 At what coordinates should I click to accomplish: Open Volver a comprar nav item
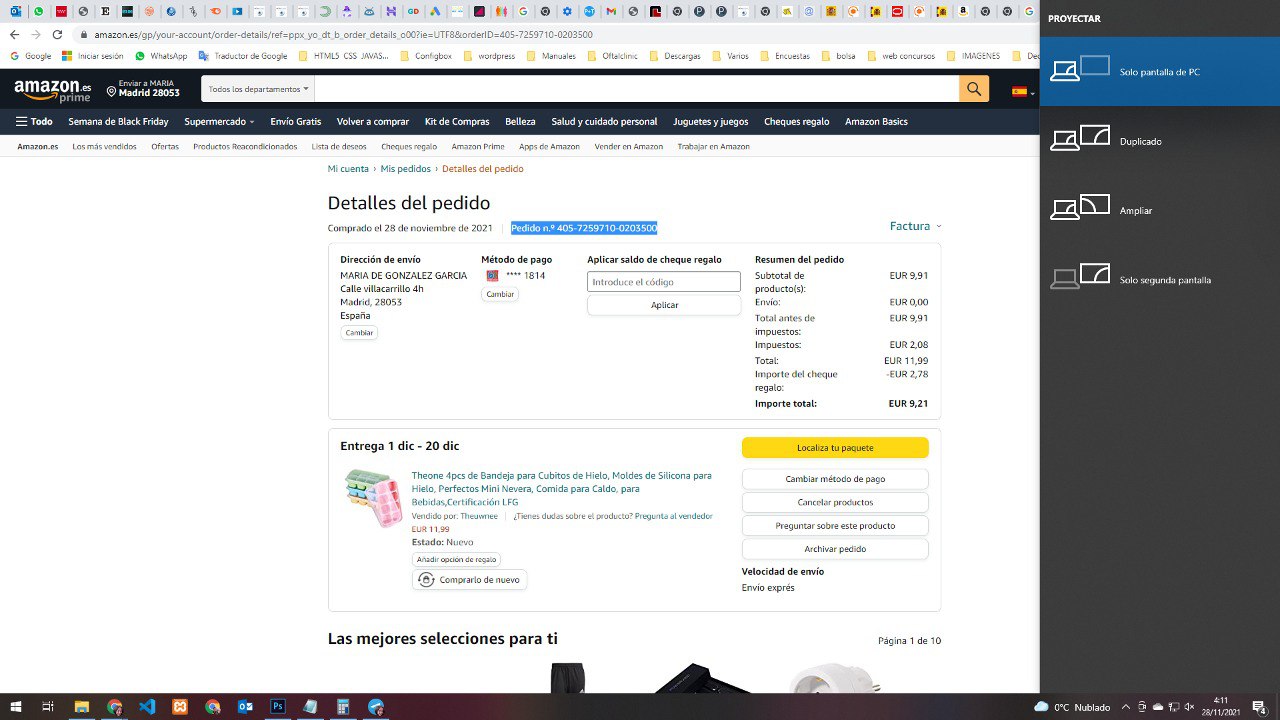pos(372,122)
